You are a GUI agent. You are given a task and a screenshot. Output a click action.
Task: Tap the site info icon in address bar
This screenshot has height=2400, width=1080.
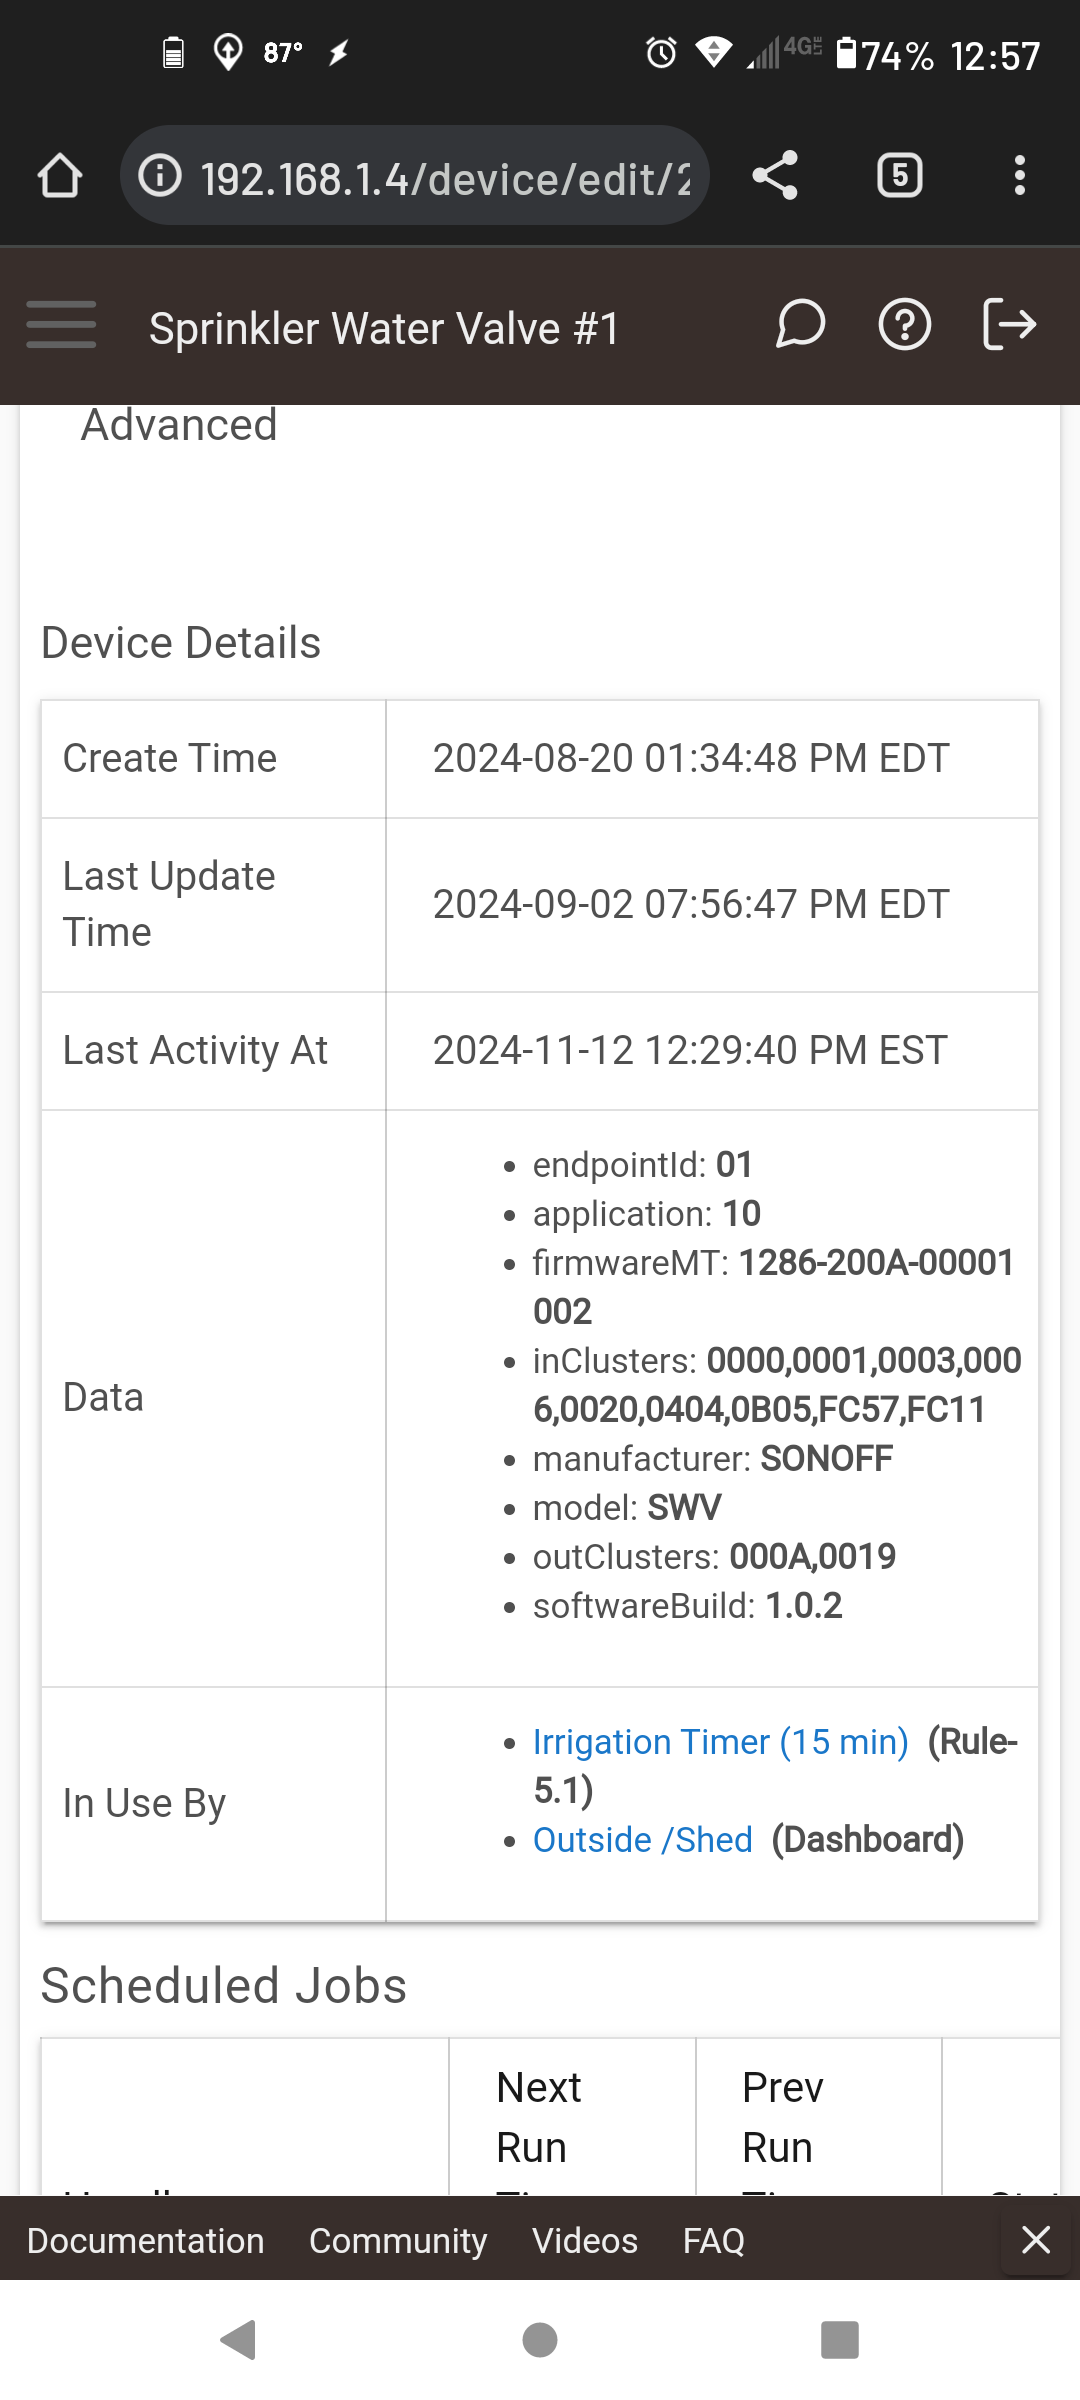[x=160, y=176]
